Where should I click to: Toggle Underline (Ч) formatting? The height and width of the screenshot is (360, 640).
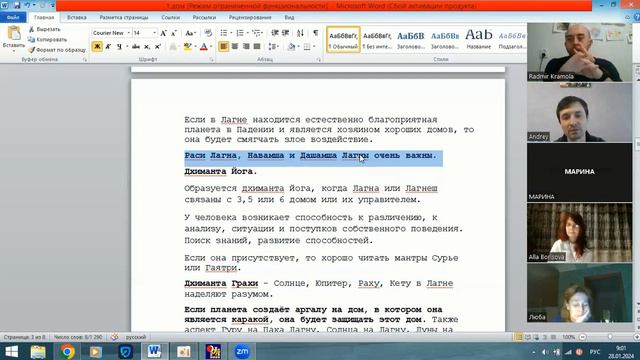click(x=119, y=47)
